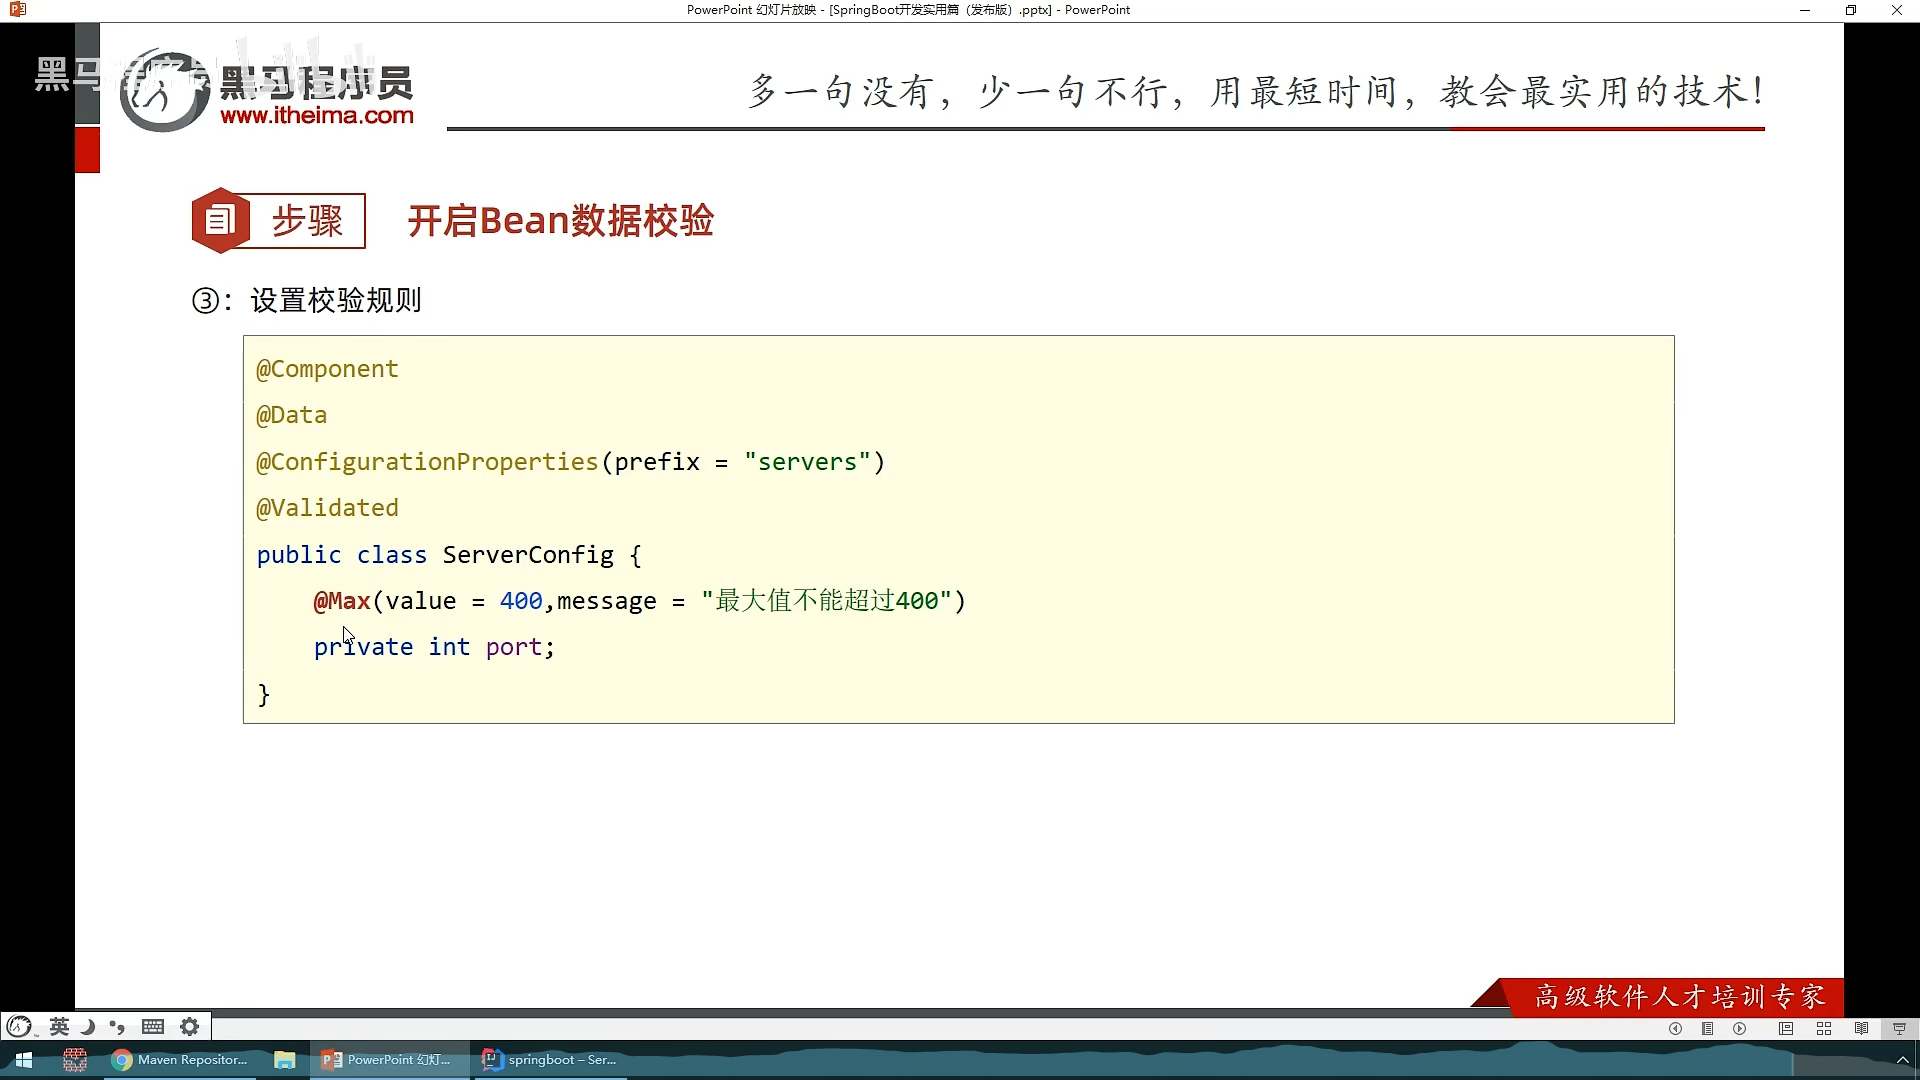Click the Slide Show view icon
Viewport: 1920px width, 1080px height.
tap(1899, 1028)
